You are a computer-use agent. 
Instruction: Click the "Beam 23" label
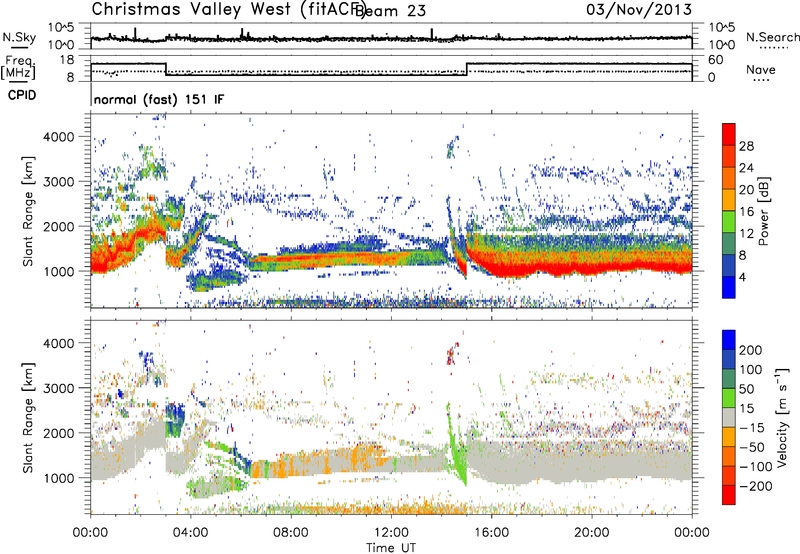tap(390, 11)
